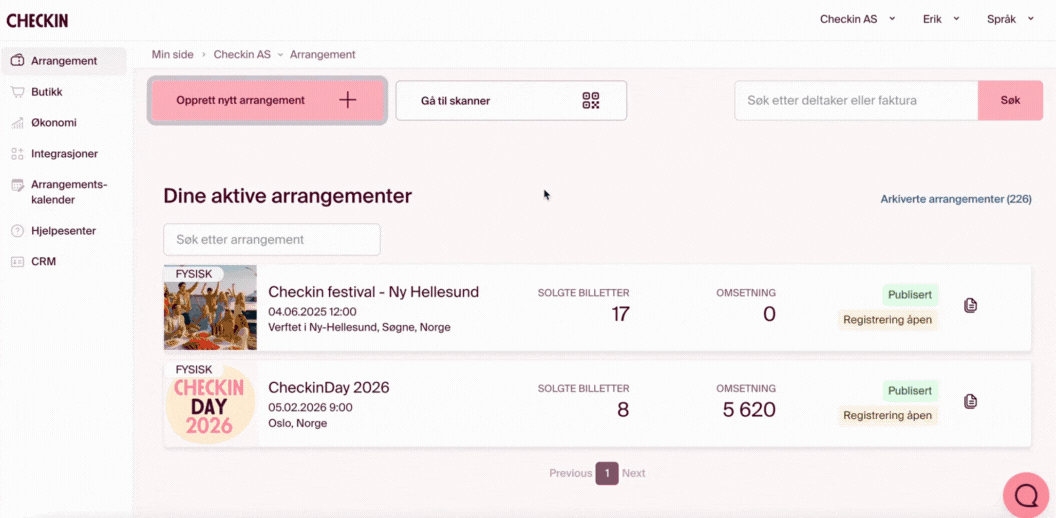Screen dimensions: 1056x518
Task: Copy the Checkin festival event via document icon
Action: pyautogui.click(x=970, y=305)
